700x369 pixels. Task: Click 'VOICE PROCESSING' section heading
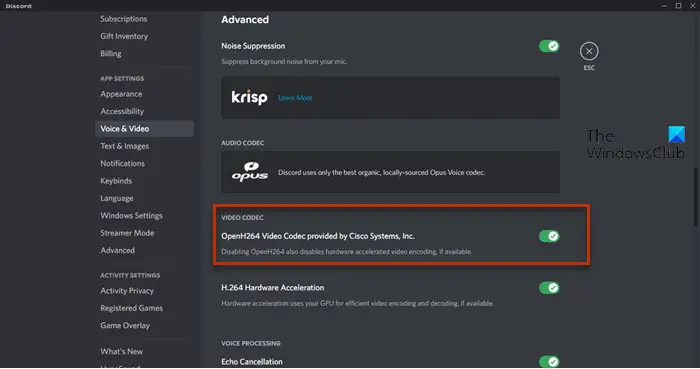pyautogui.click(x=251, y=343)
